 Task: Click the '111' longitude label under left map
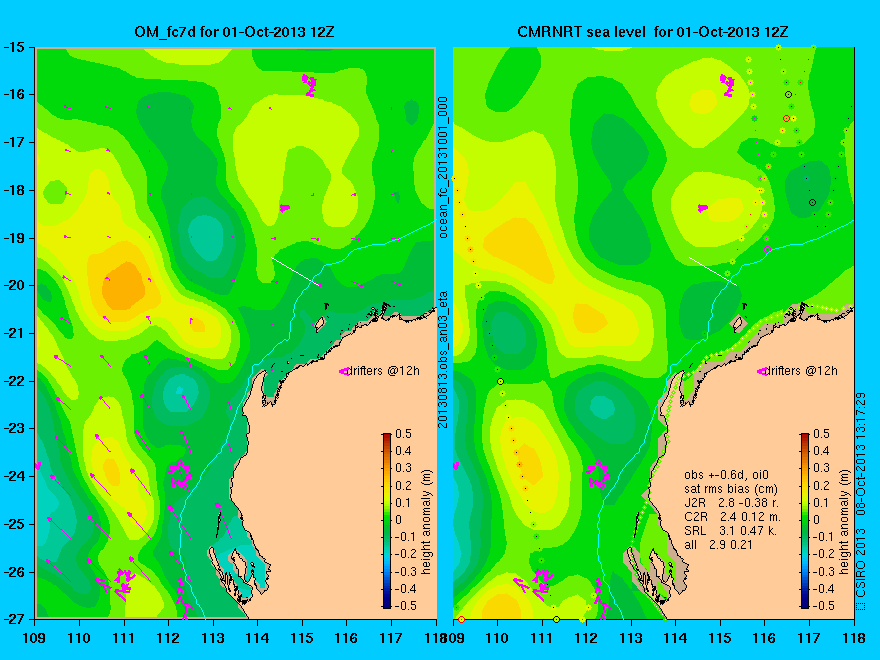tap(124, 638)
